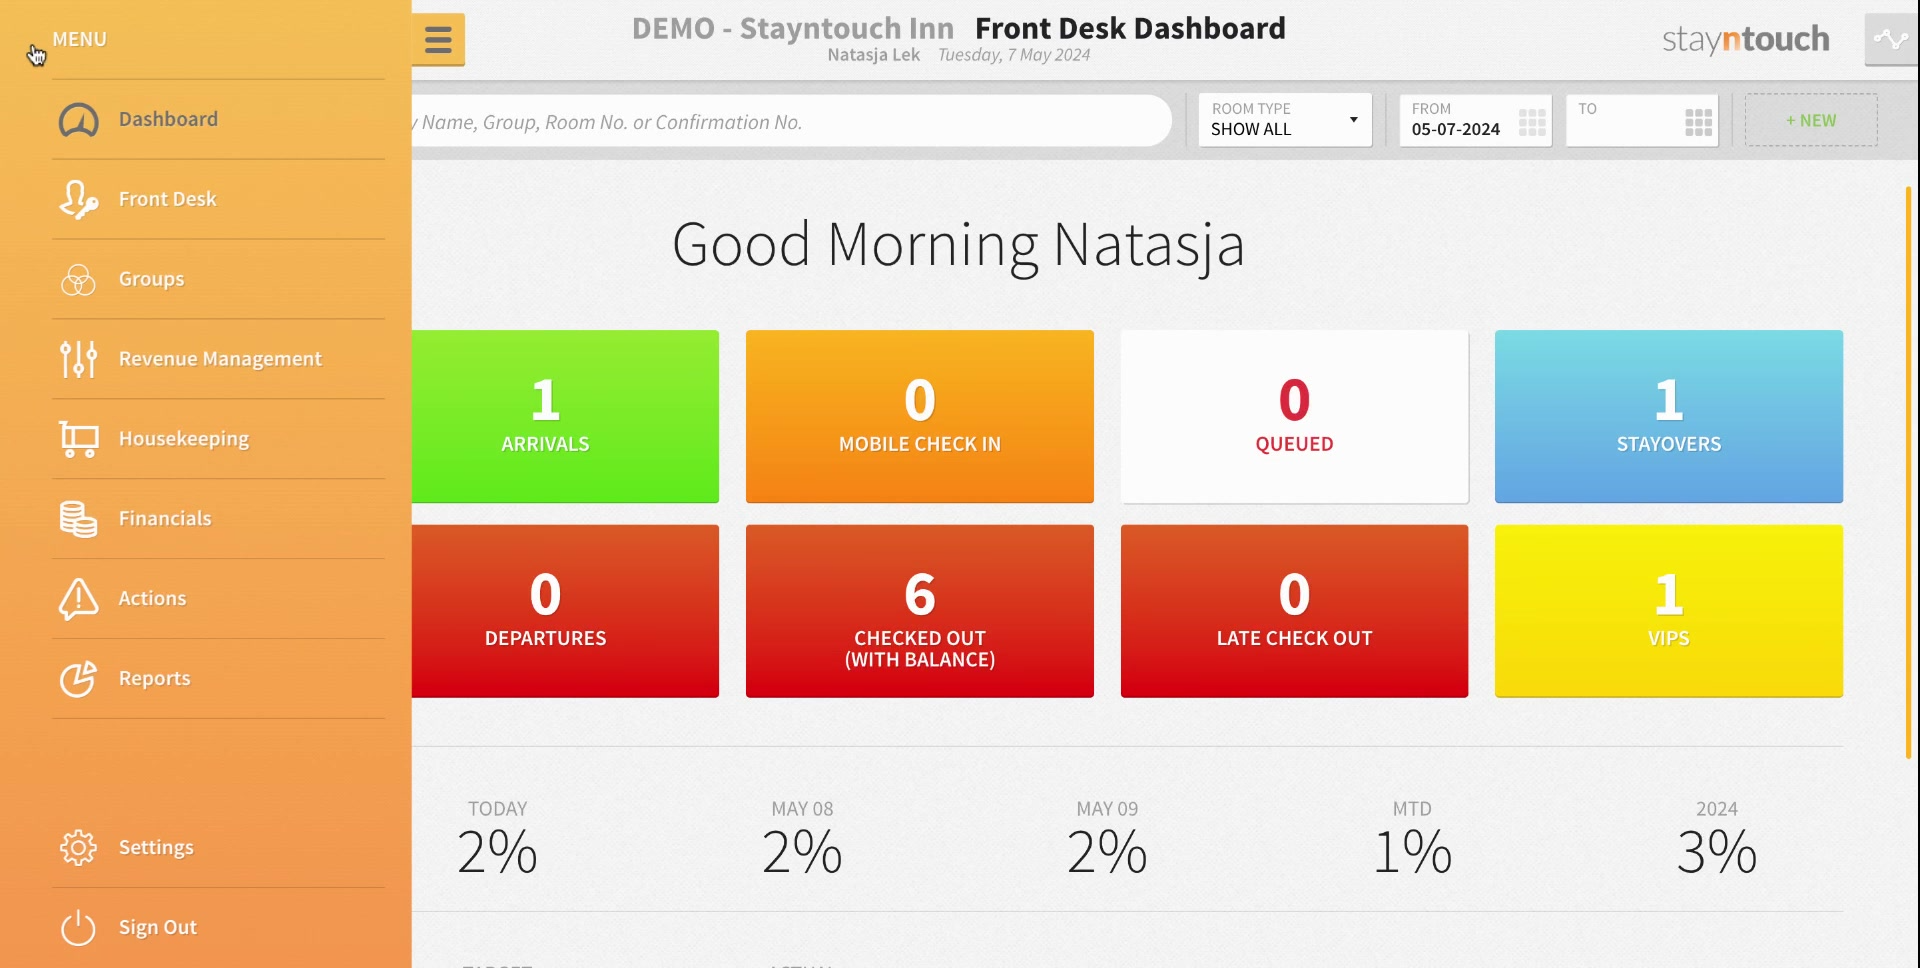Open the VIPs tile

point(1669,611)
